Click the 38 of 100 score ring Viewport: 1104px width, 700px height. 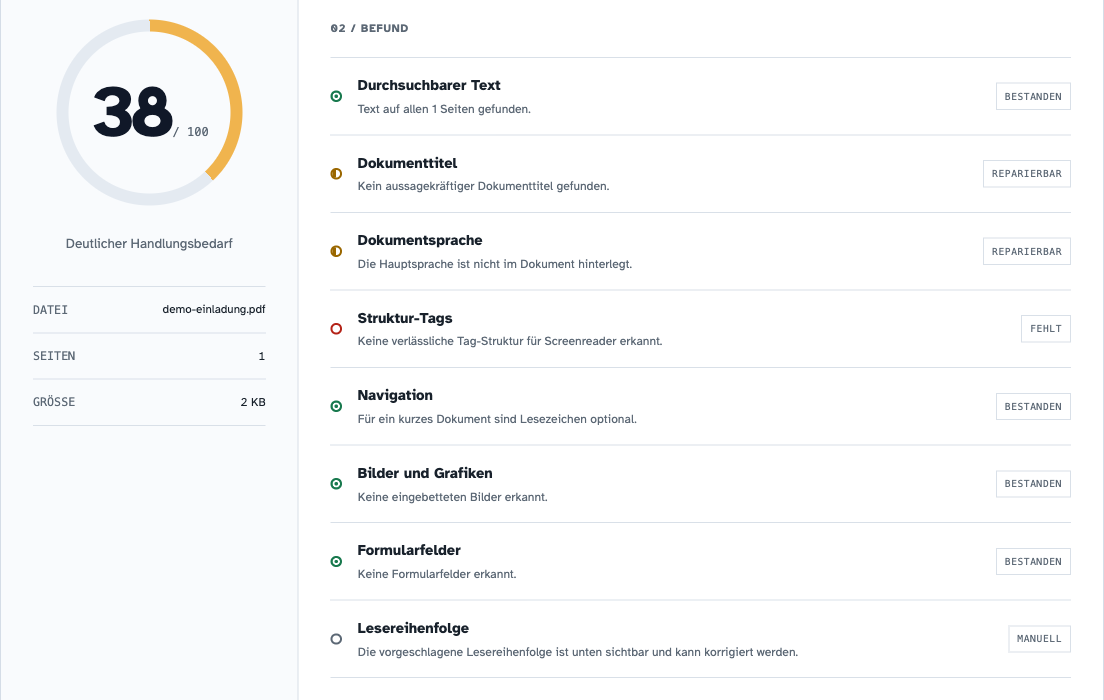click(x=149, y=113)
